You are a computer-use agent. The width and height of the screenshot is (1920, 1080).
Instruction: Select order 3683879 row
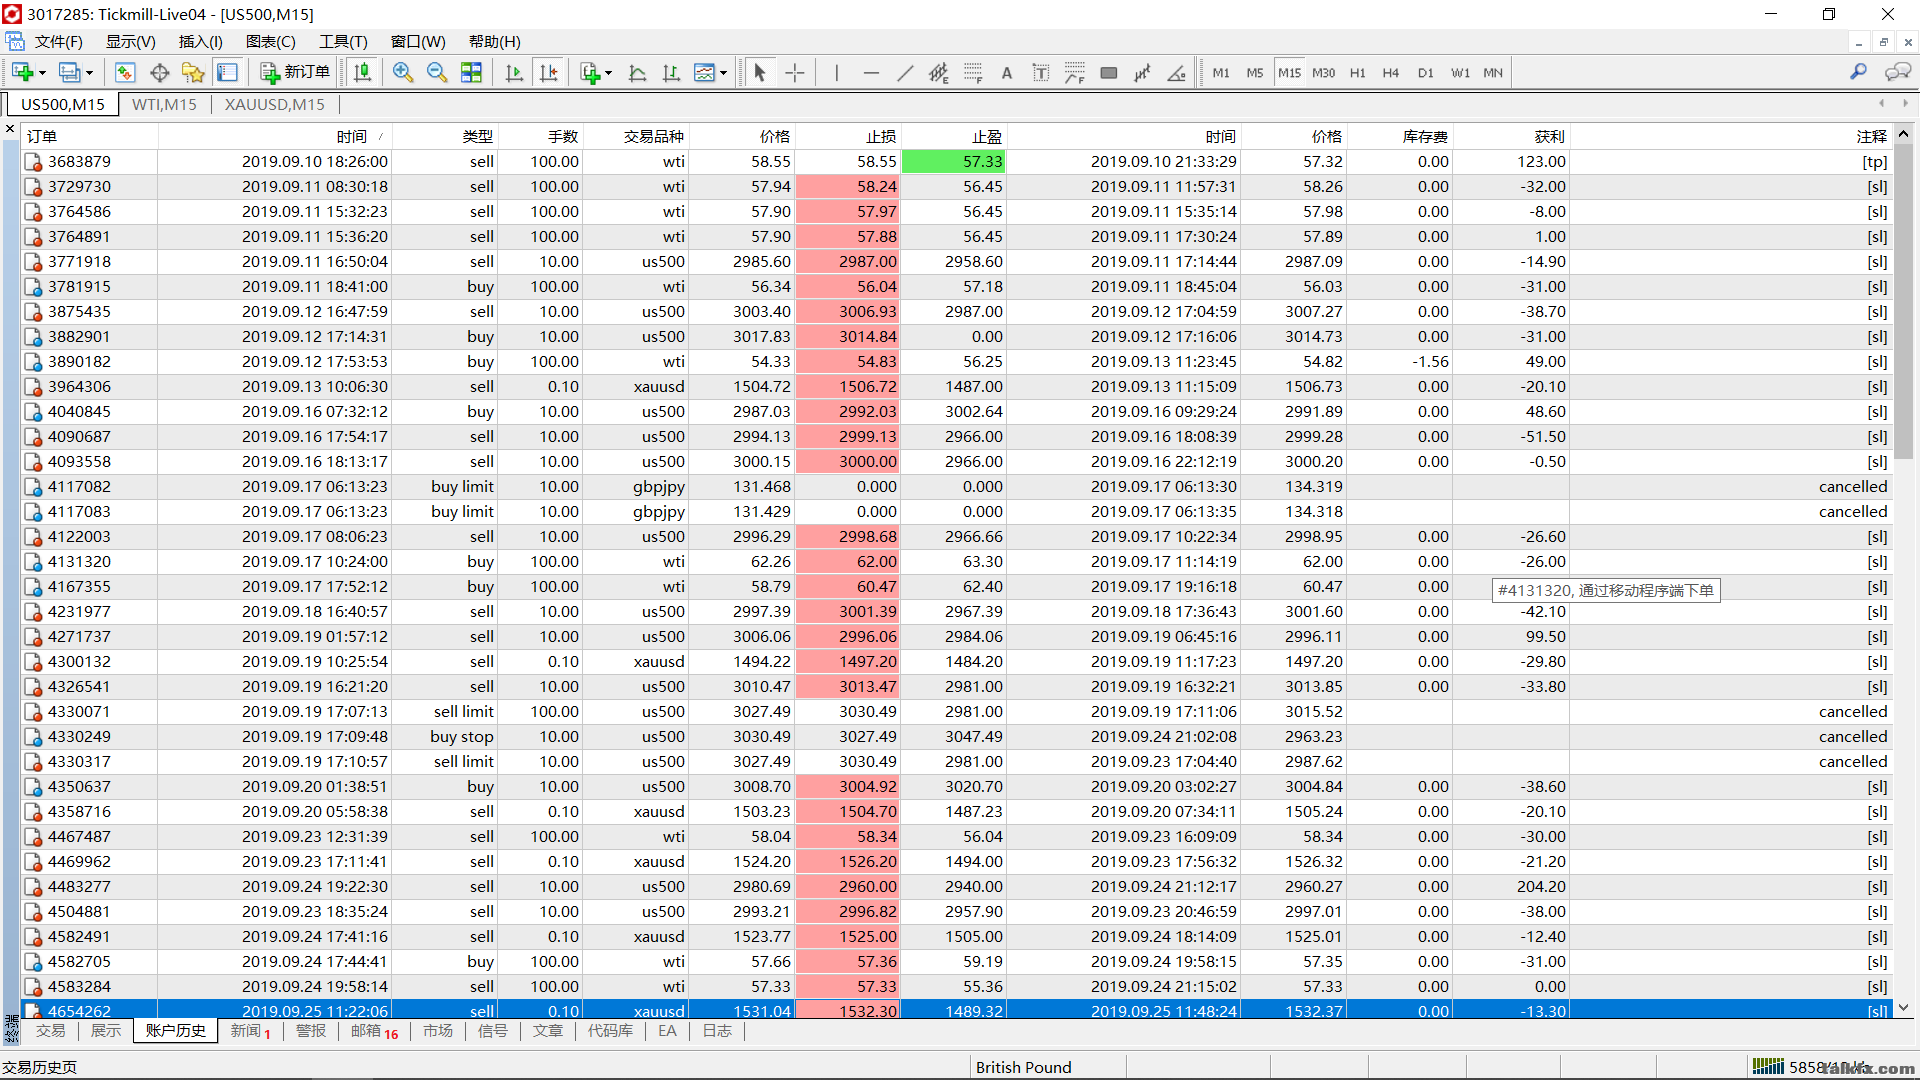click(x=958, y=161)
